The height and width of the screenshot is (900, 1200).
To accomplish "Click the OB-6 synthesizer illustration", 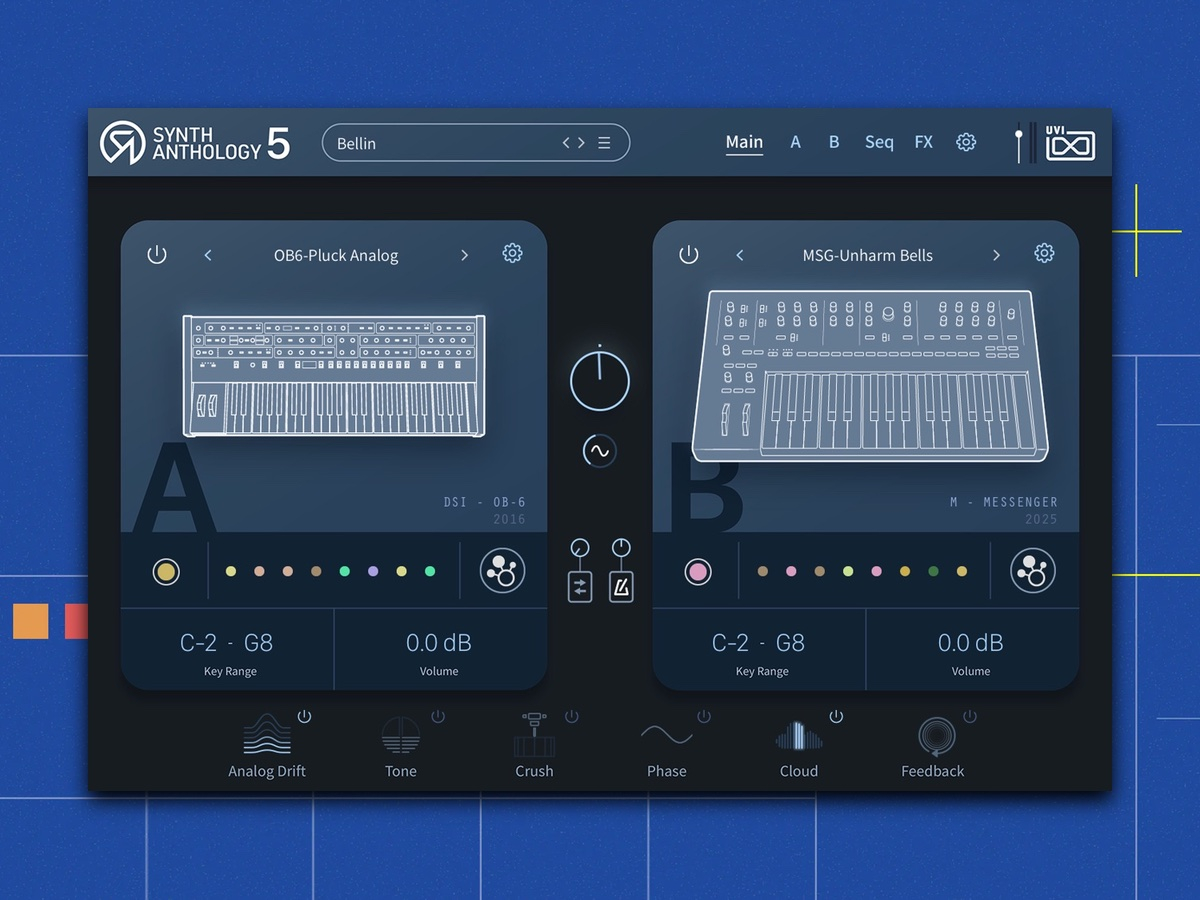I will pyautogui.click(x=334, y=375).
